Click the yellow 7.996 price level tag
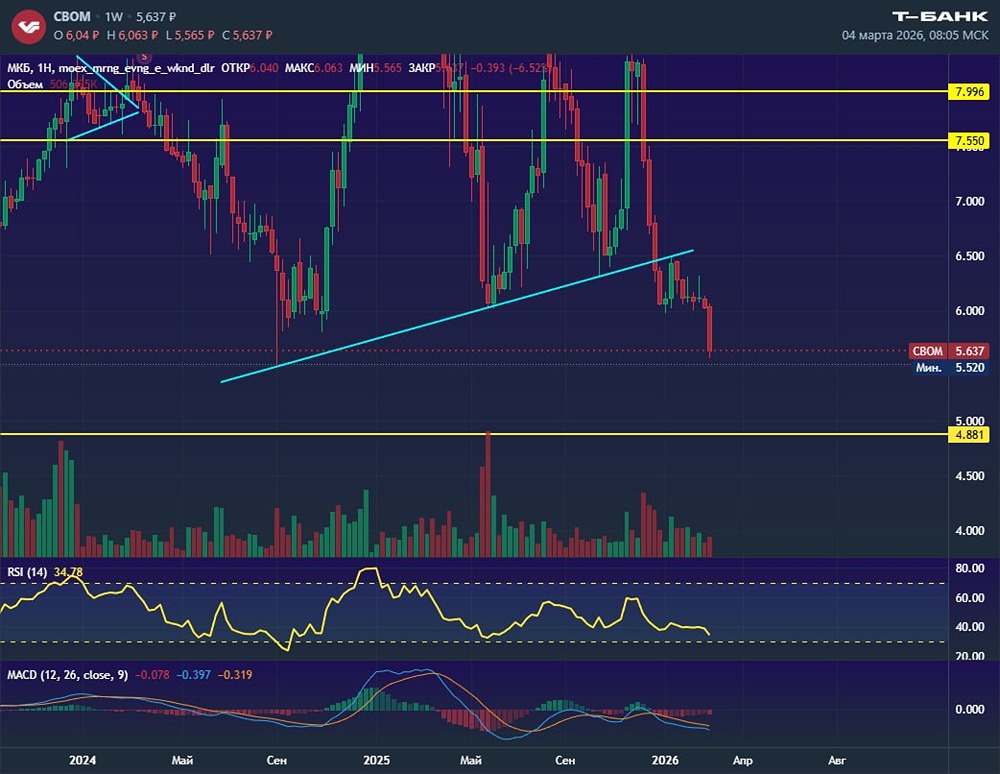The image size is (1000, 774). tap(969, 92)
